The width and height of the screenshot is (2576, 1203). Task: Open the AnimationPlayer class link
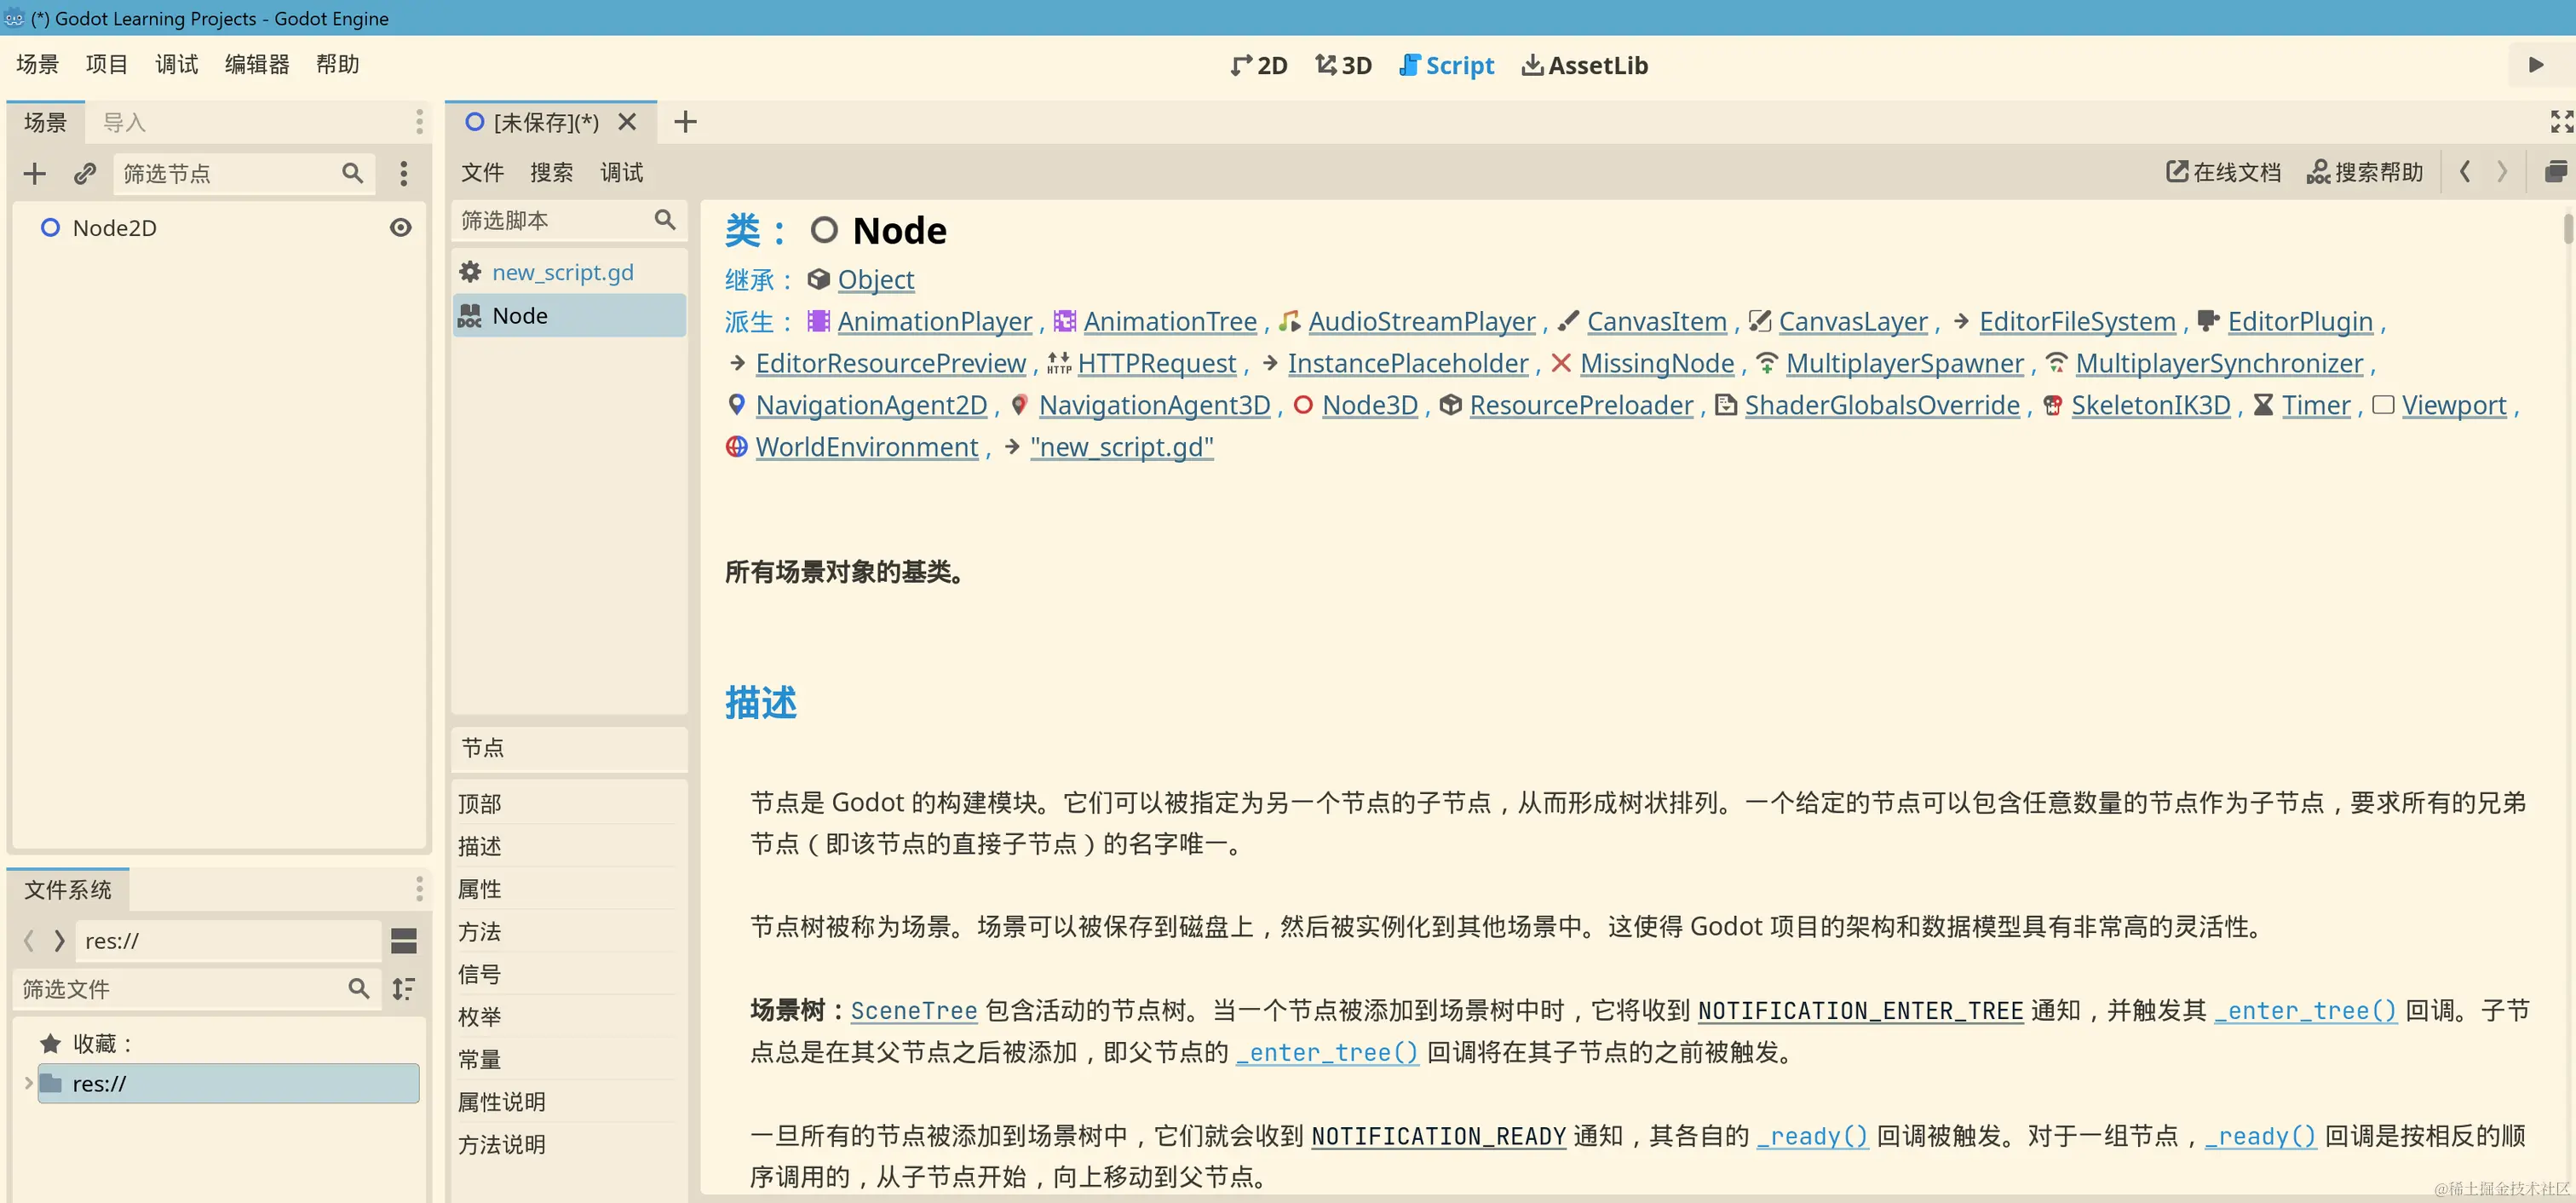coord(934,322)
